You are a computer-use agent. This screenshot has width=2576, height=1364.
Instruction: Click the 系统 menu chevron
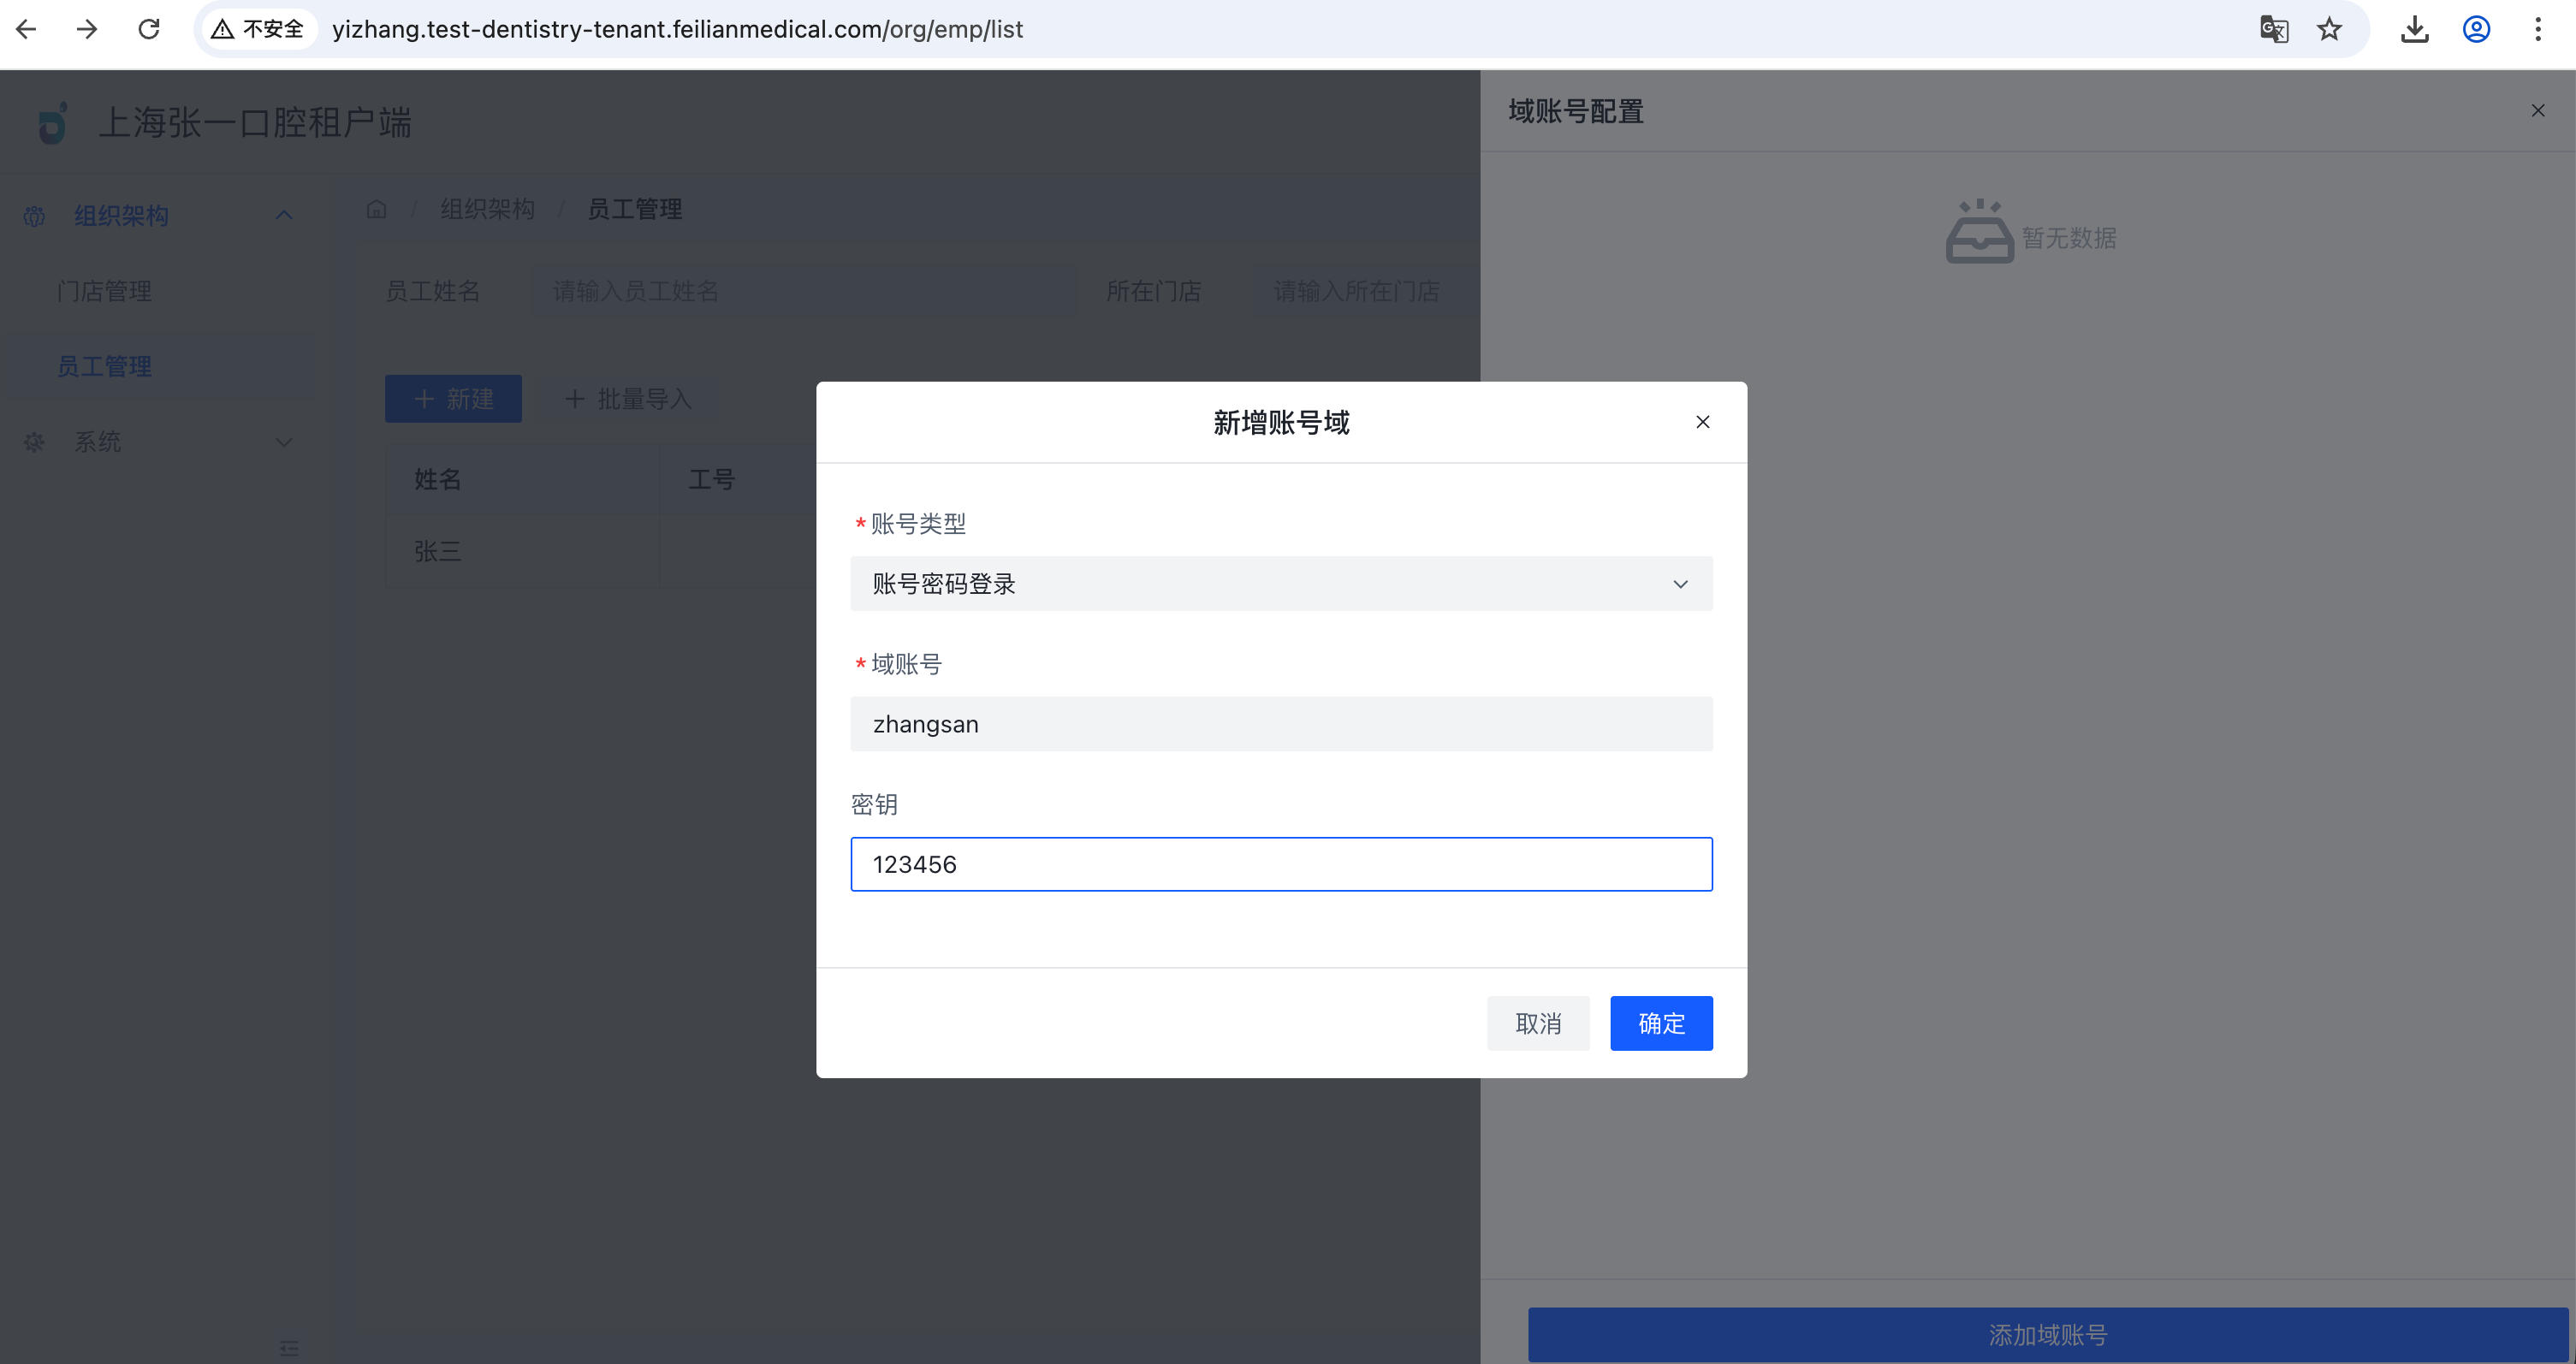click(x=284, y=442)
